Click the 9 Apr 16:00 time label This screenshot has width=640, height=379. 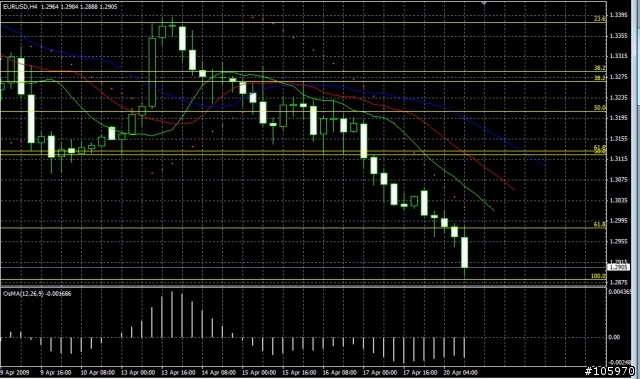tap(56, 372)
